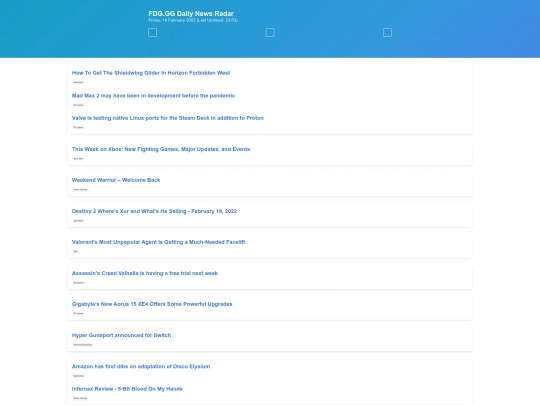Click the FDG.GG Daily News Radar title
This screenshot has height=405, width=540.
191,13
